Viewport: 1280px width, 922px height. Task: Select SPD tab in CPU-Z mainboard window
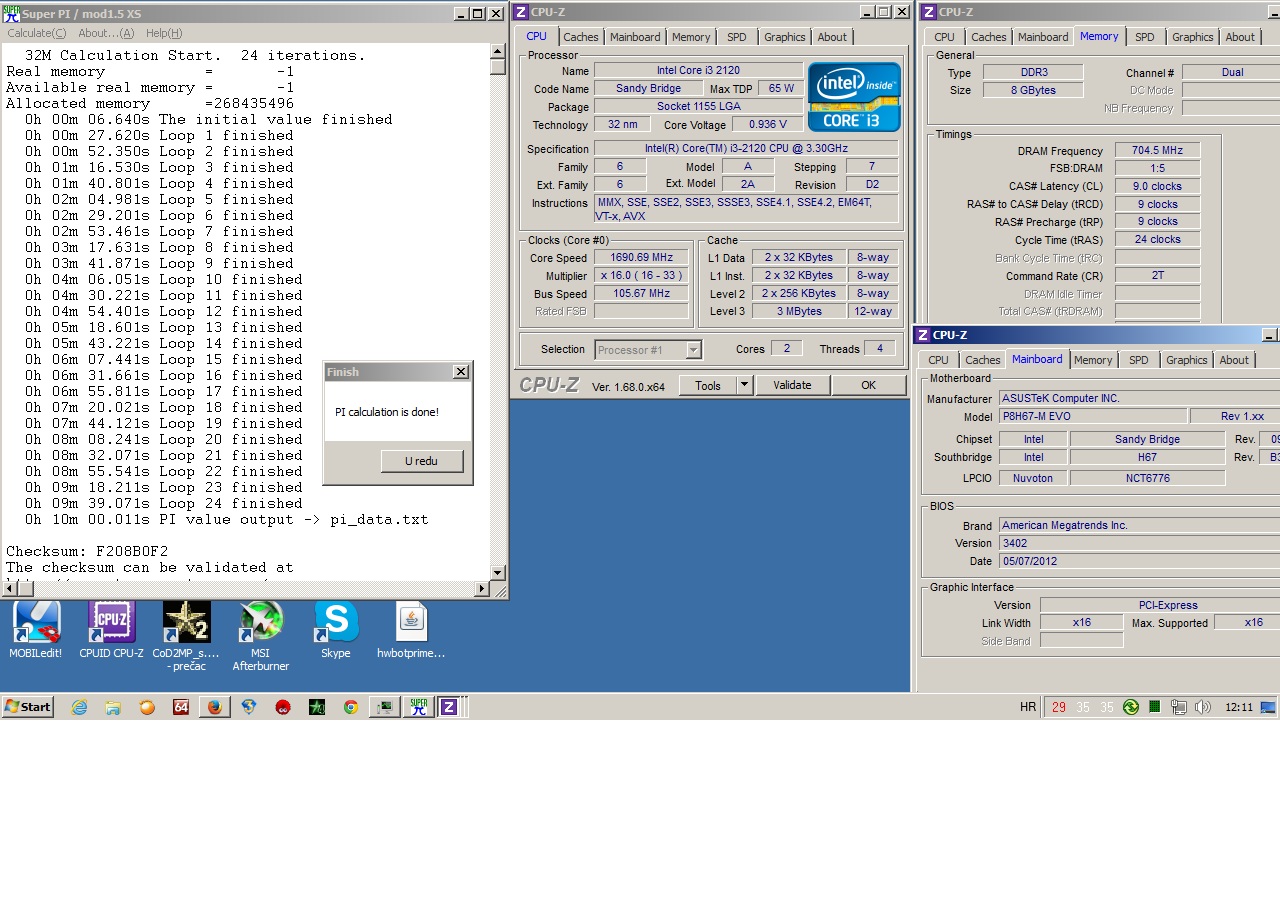click(x=1139, y=360)
